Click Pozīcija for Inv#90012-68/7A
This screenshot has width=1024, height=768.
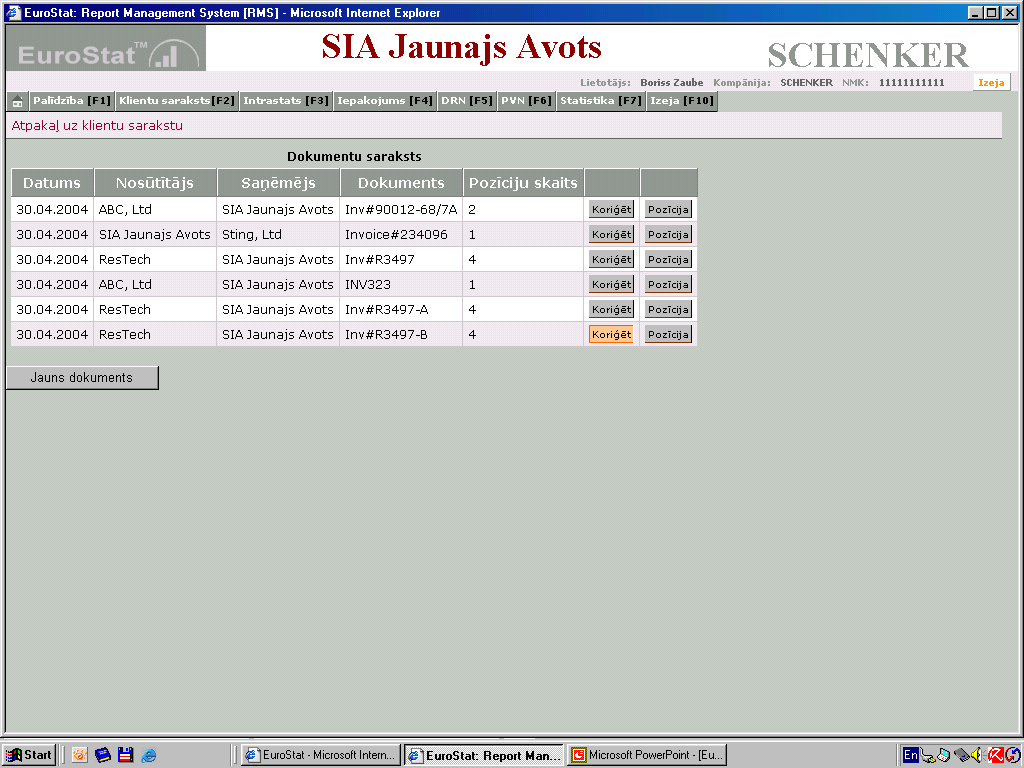click(x=668, y=210)
